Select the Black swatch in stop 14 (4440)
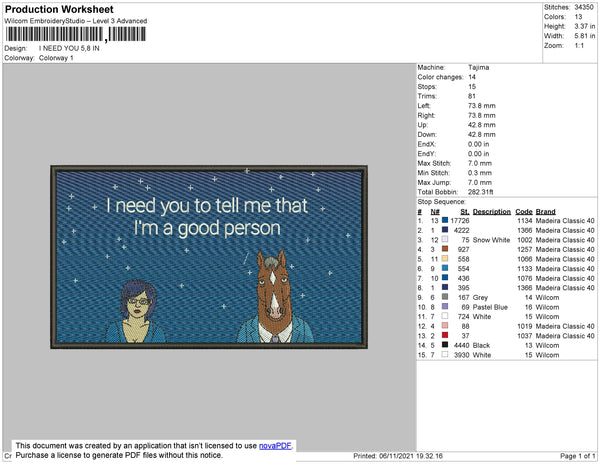Viewport: 600px width, 464px height. point(445,345)
